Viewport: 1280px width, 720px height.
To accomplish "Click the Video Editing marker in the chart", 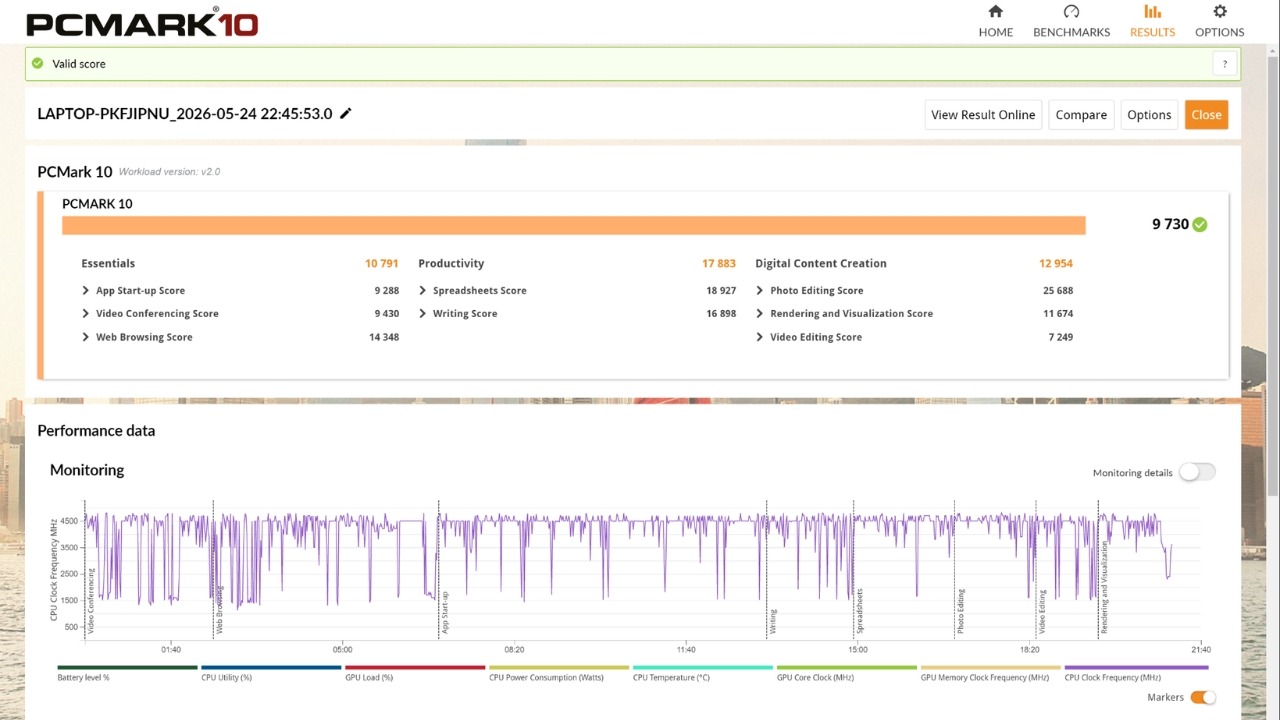I will click(1042, 611).
